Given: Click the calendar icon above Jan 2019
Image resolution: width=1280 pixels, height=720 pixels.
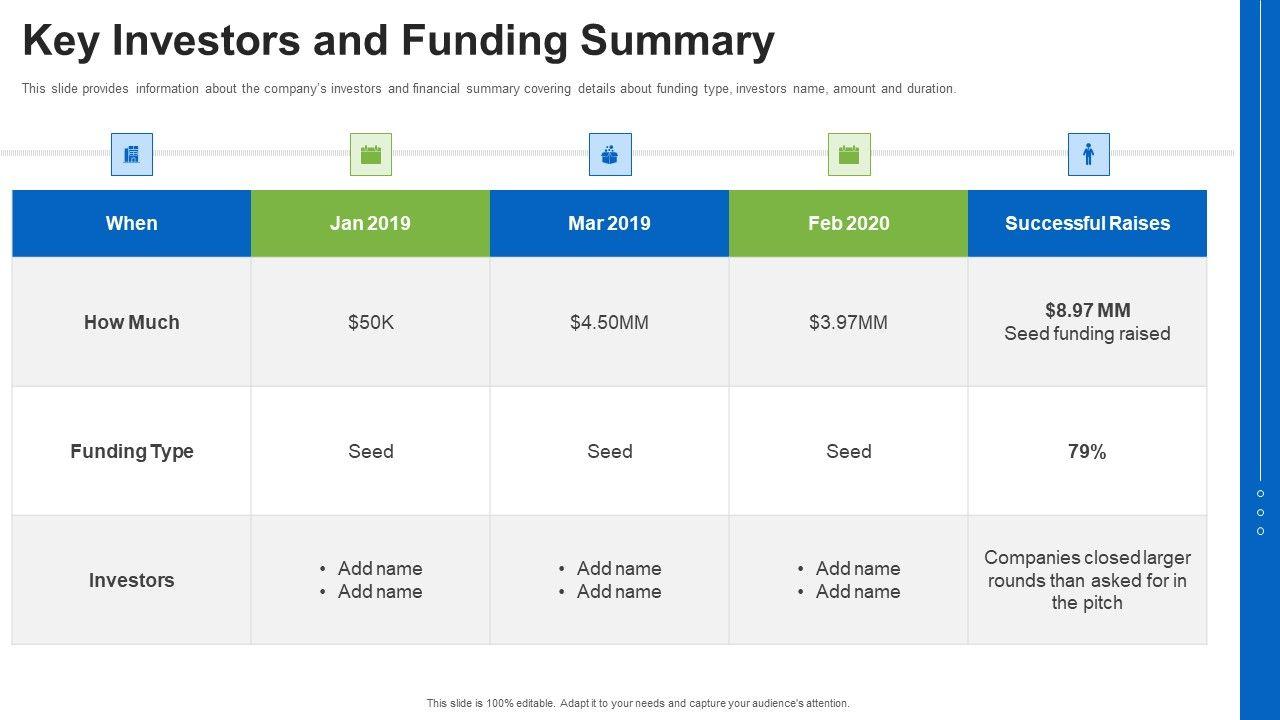Looking at the screenshot, I should tap(371, 155).
